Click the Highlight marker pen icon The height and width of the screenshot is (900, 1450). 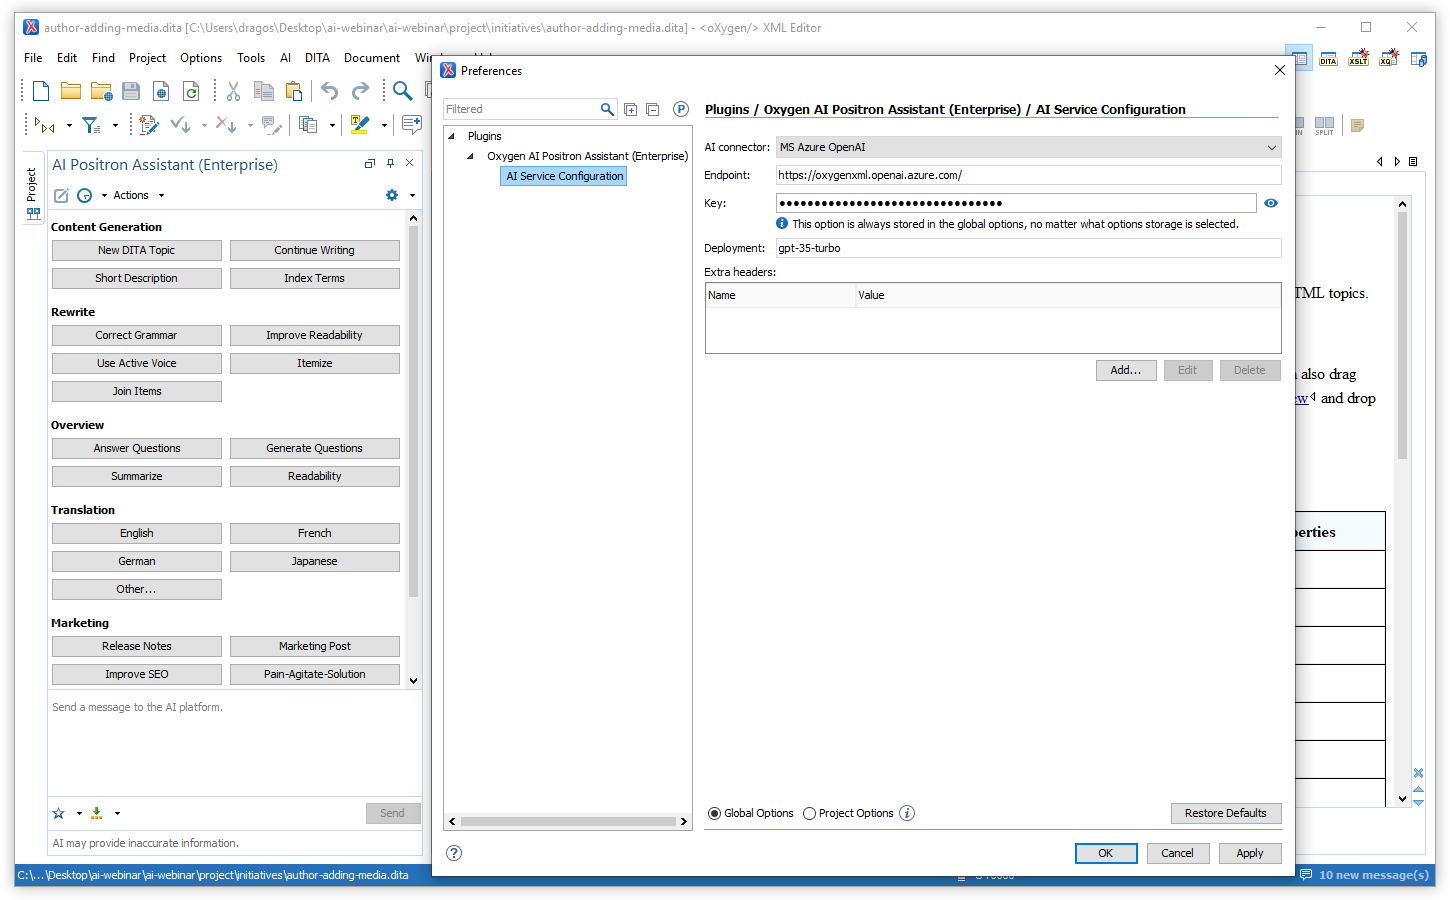click(x=361, y=125)
